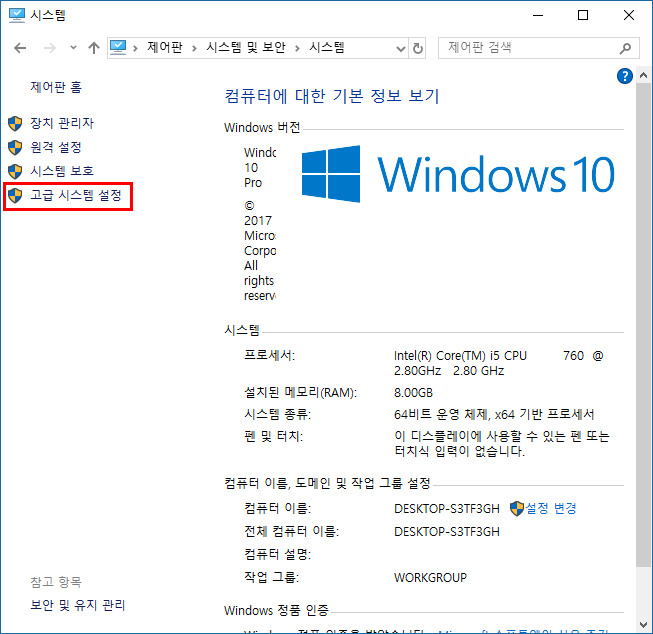Open 장치 관리자 link
Viewport: 653px width, 634px height.
[x=62, y=123]
